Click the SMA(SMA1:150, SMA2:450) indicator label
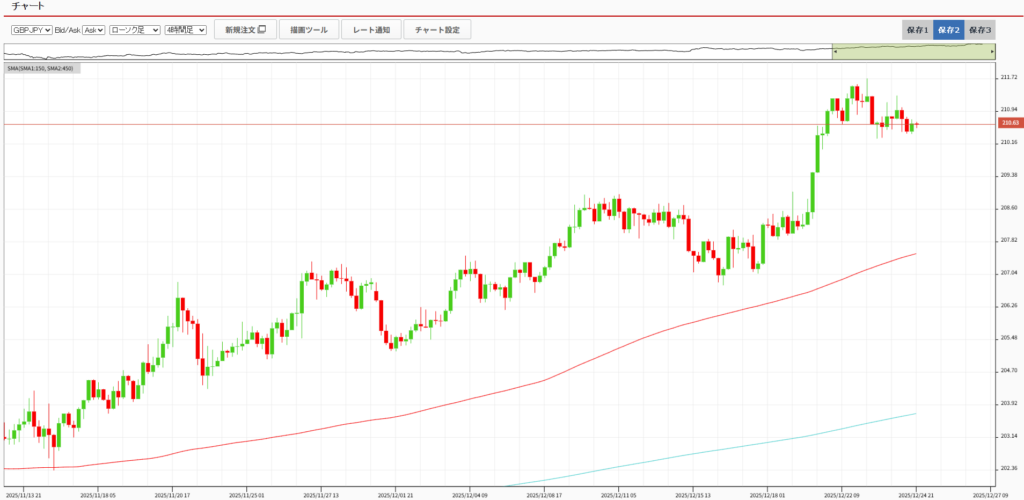 point(41,68)
